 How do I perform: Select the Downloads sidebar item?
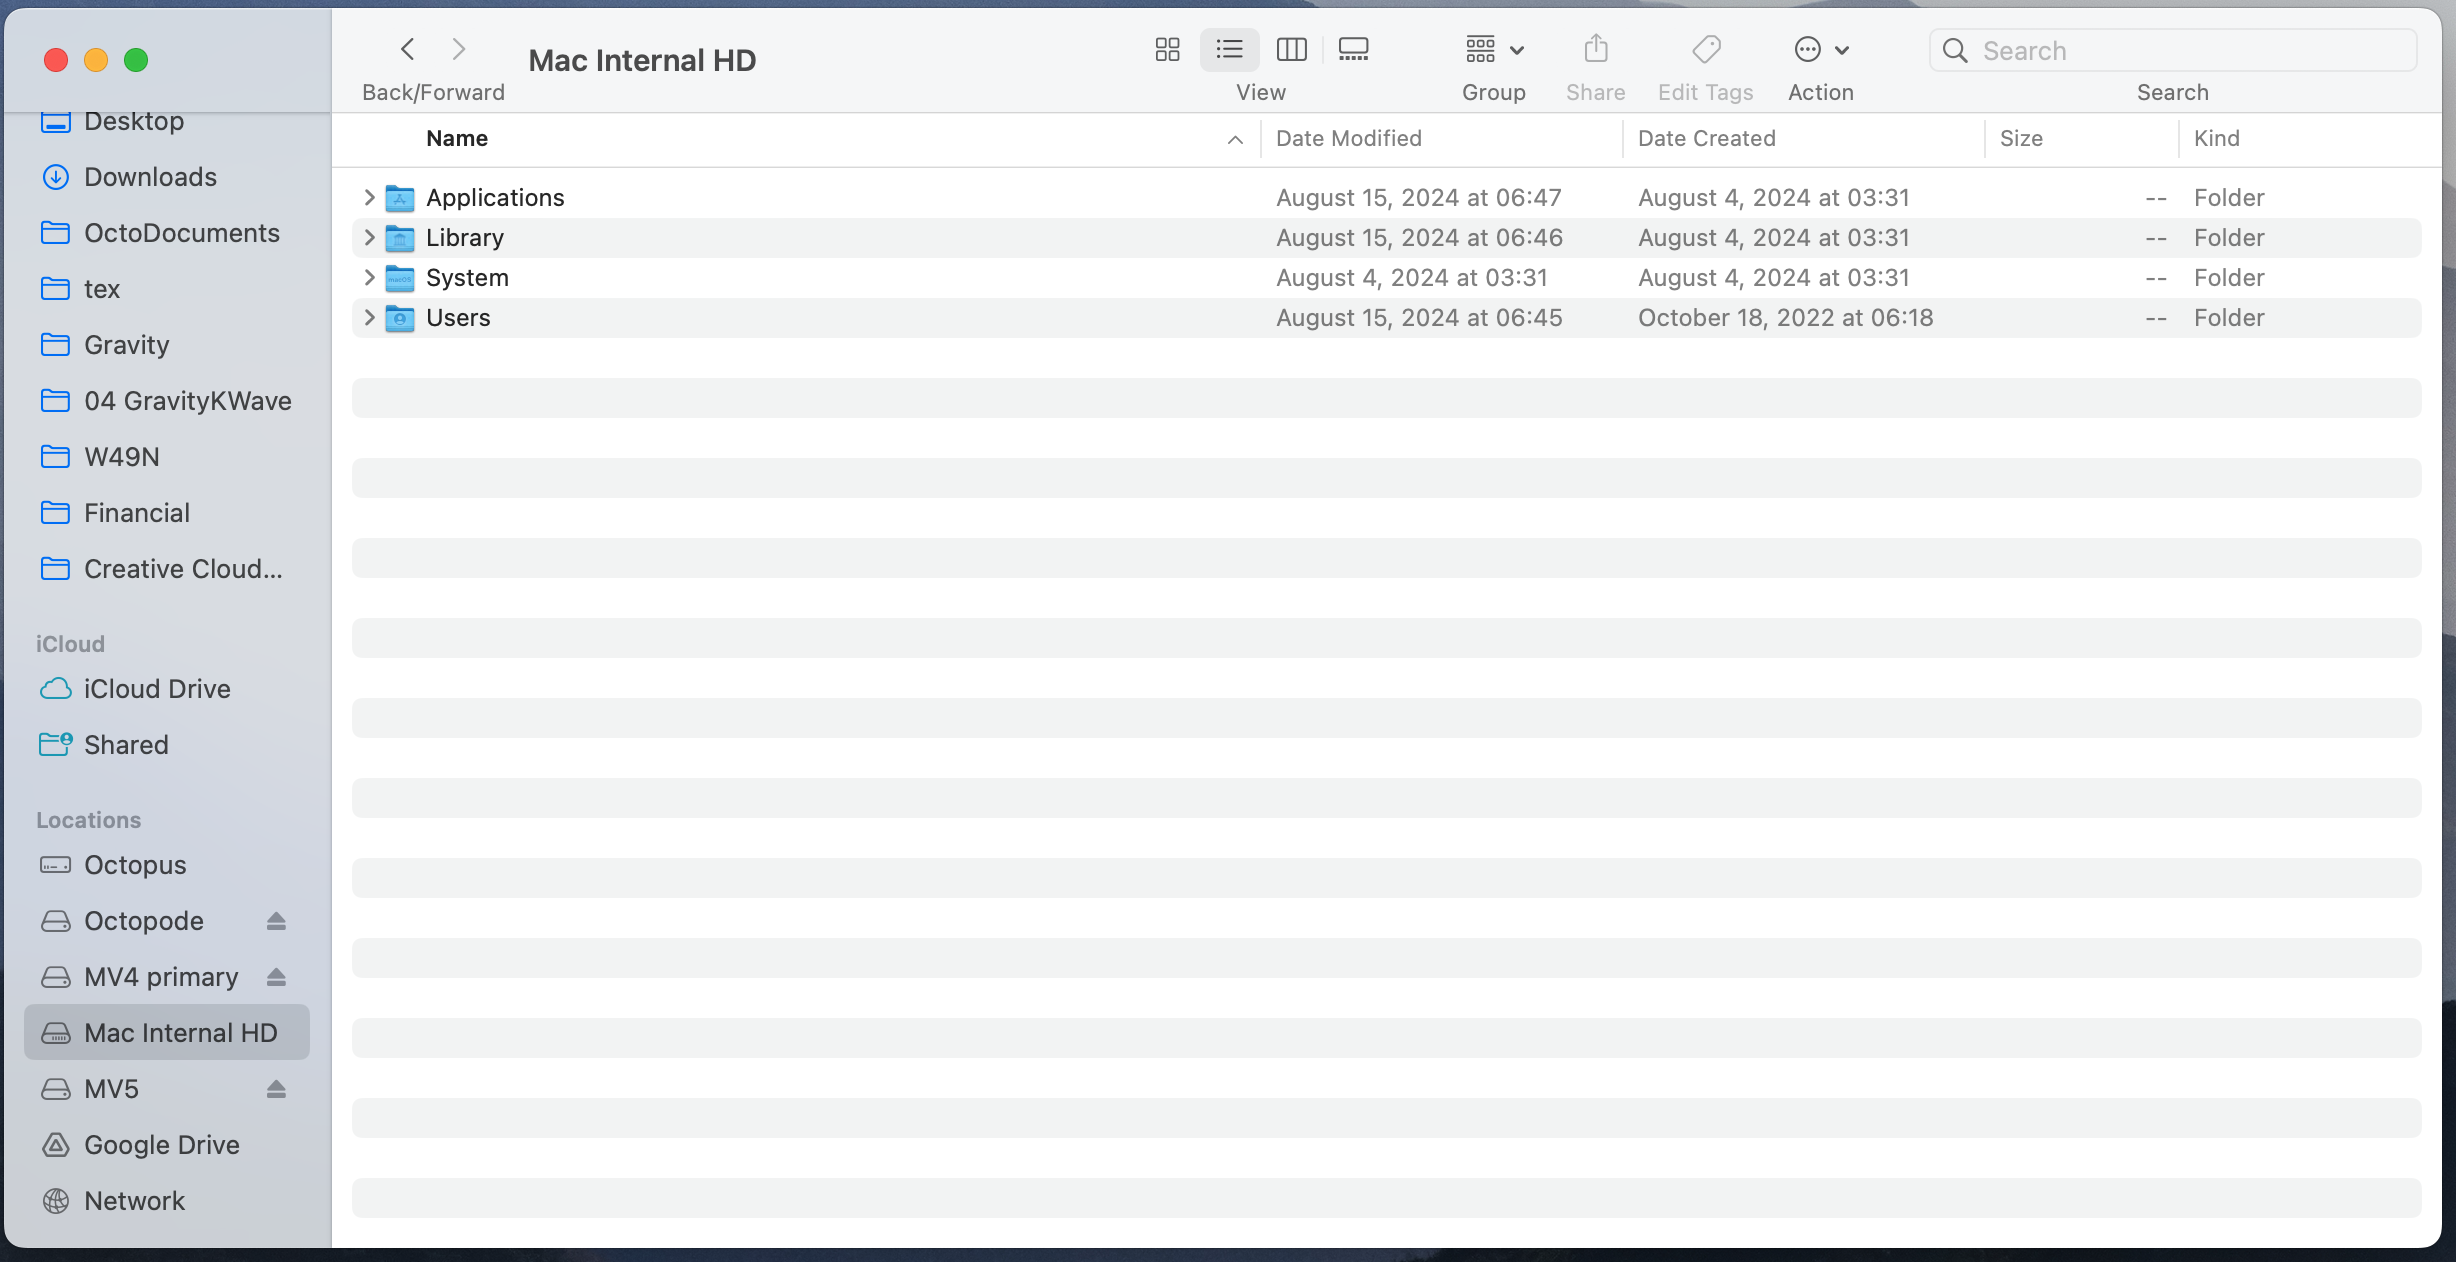pyautogui.click(x=150, y=176)
